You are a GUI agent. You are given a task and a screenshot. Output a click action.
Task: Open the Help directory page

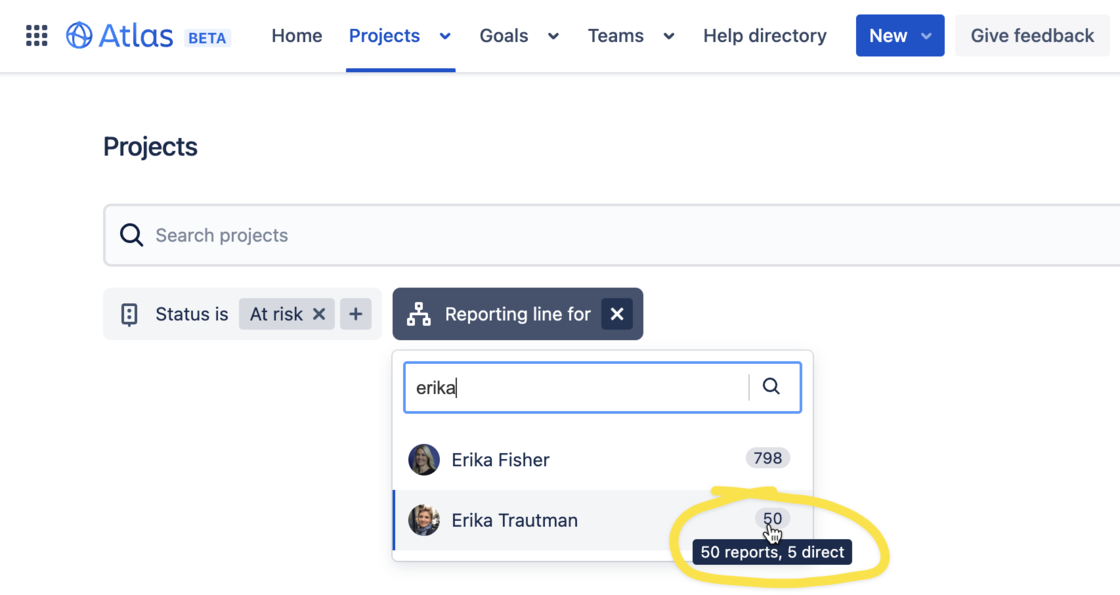tap(764, 35)
